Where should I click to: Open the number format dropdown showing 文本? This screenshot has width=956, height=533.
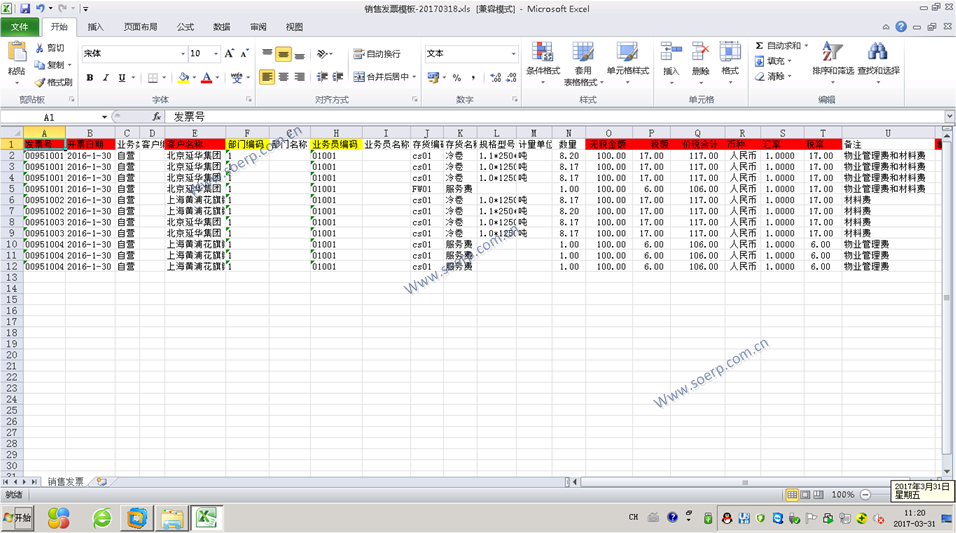[513, 54]
